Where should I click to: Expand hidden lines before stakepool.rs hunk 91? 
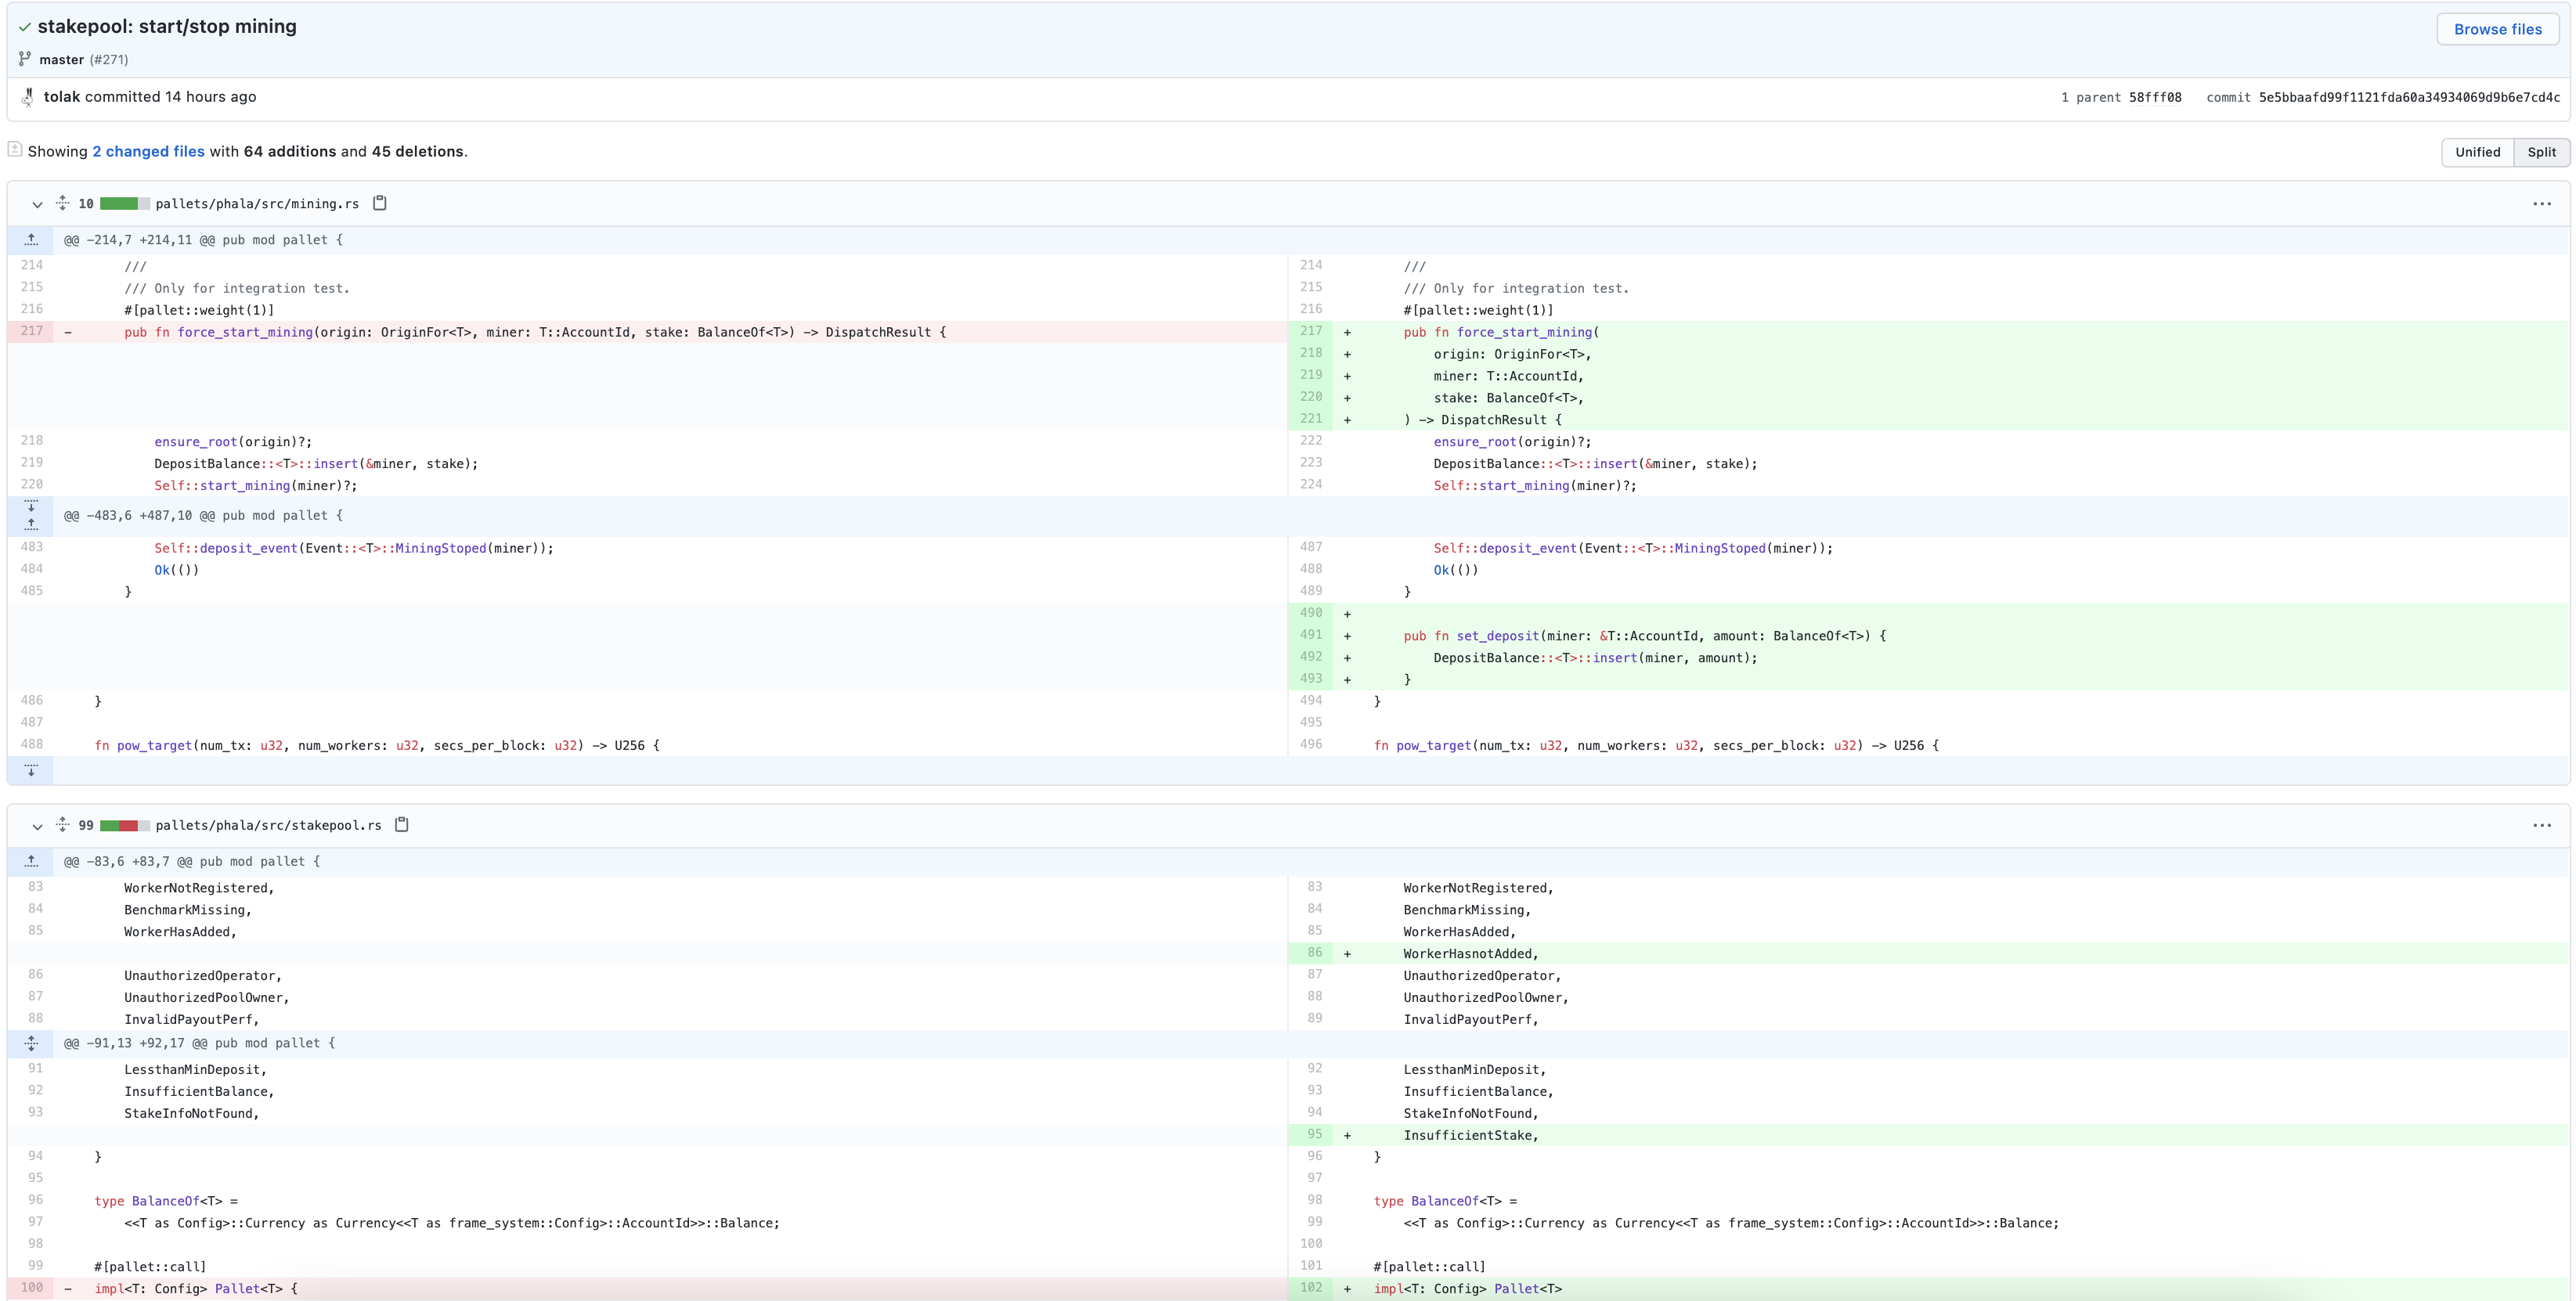tap(31, 1043)
